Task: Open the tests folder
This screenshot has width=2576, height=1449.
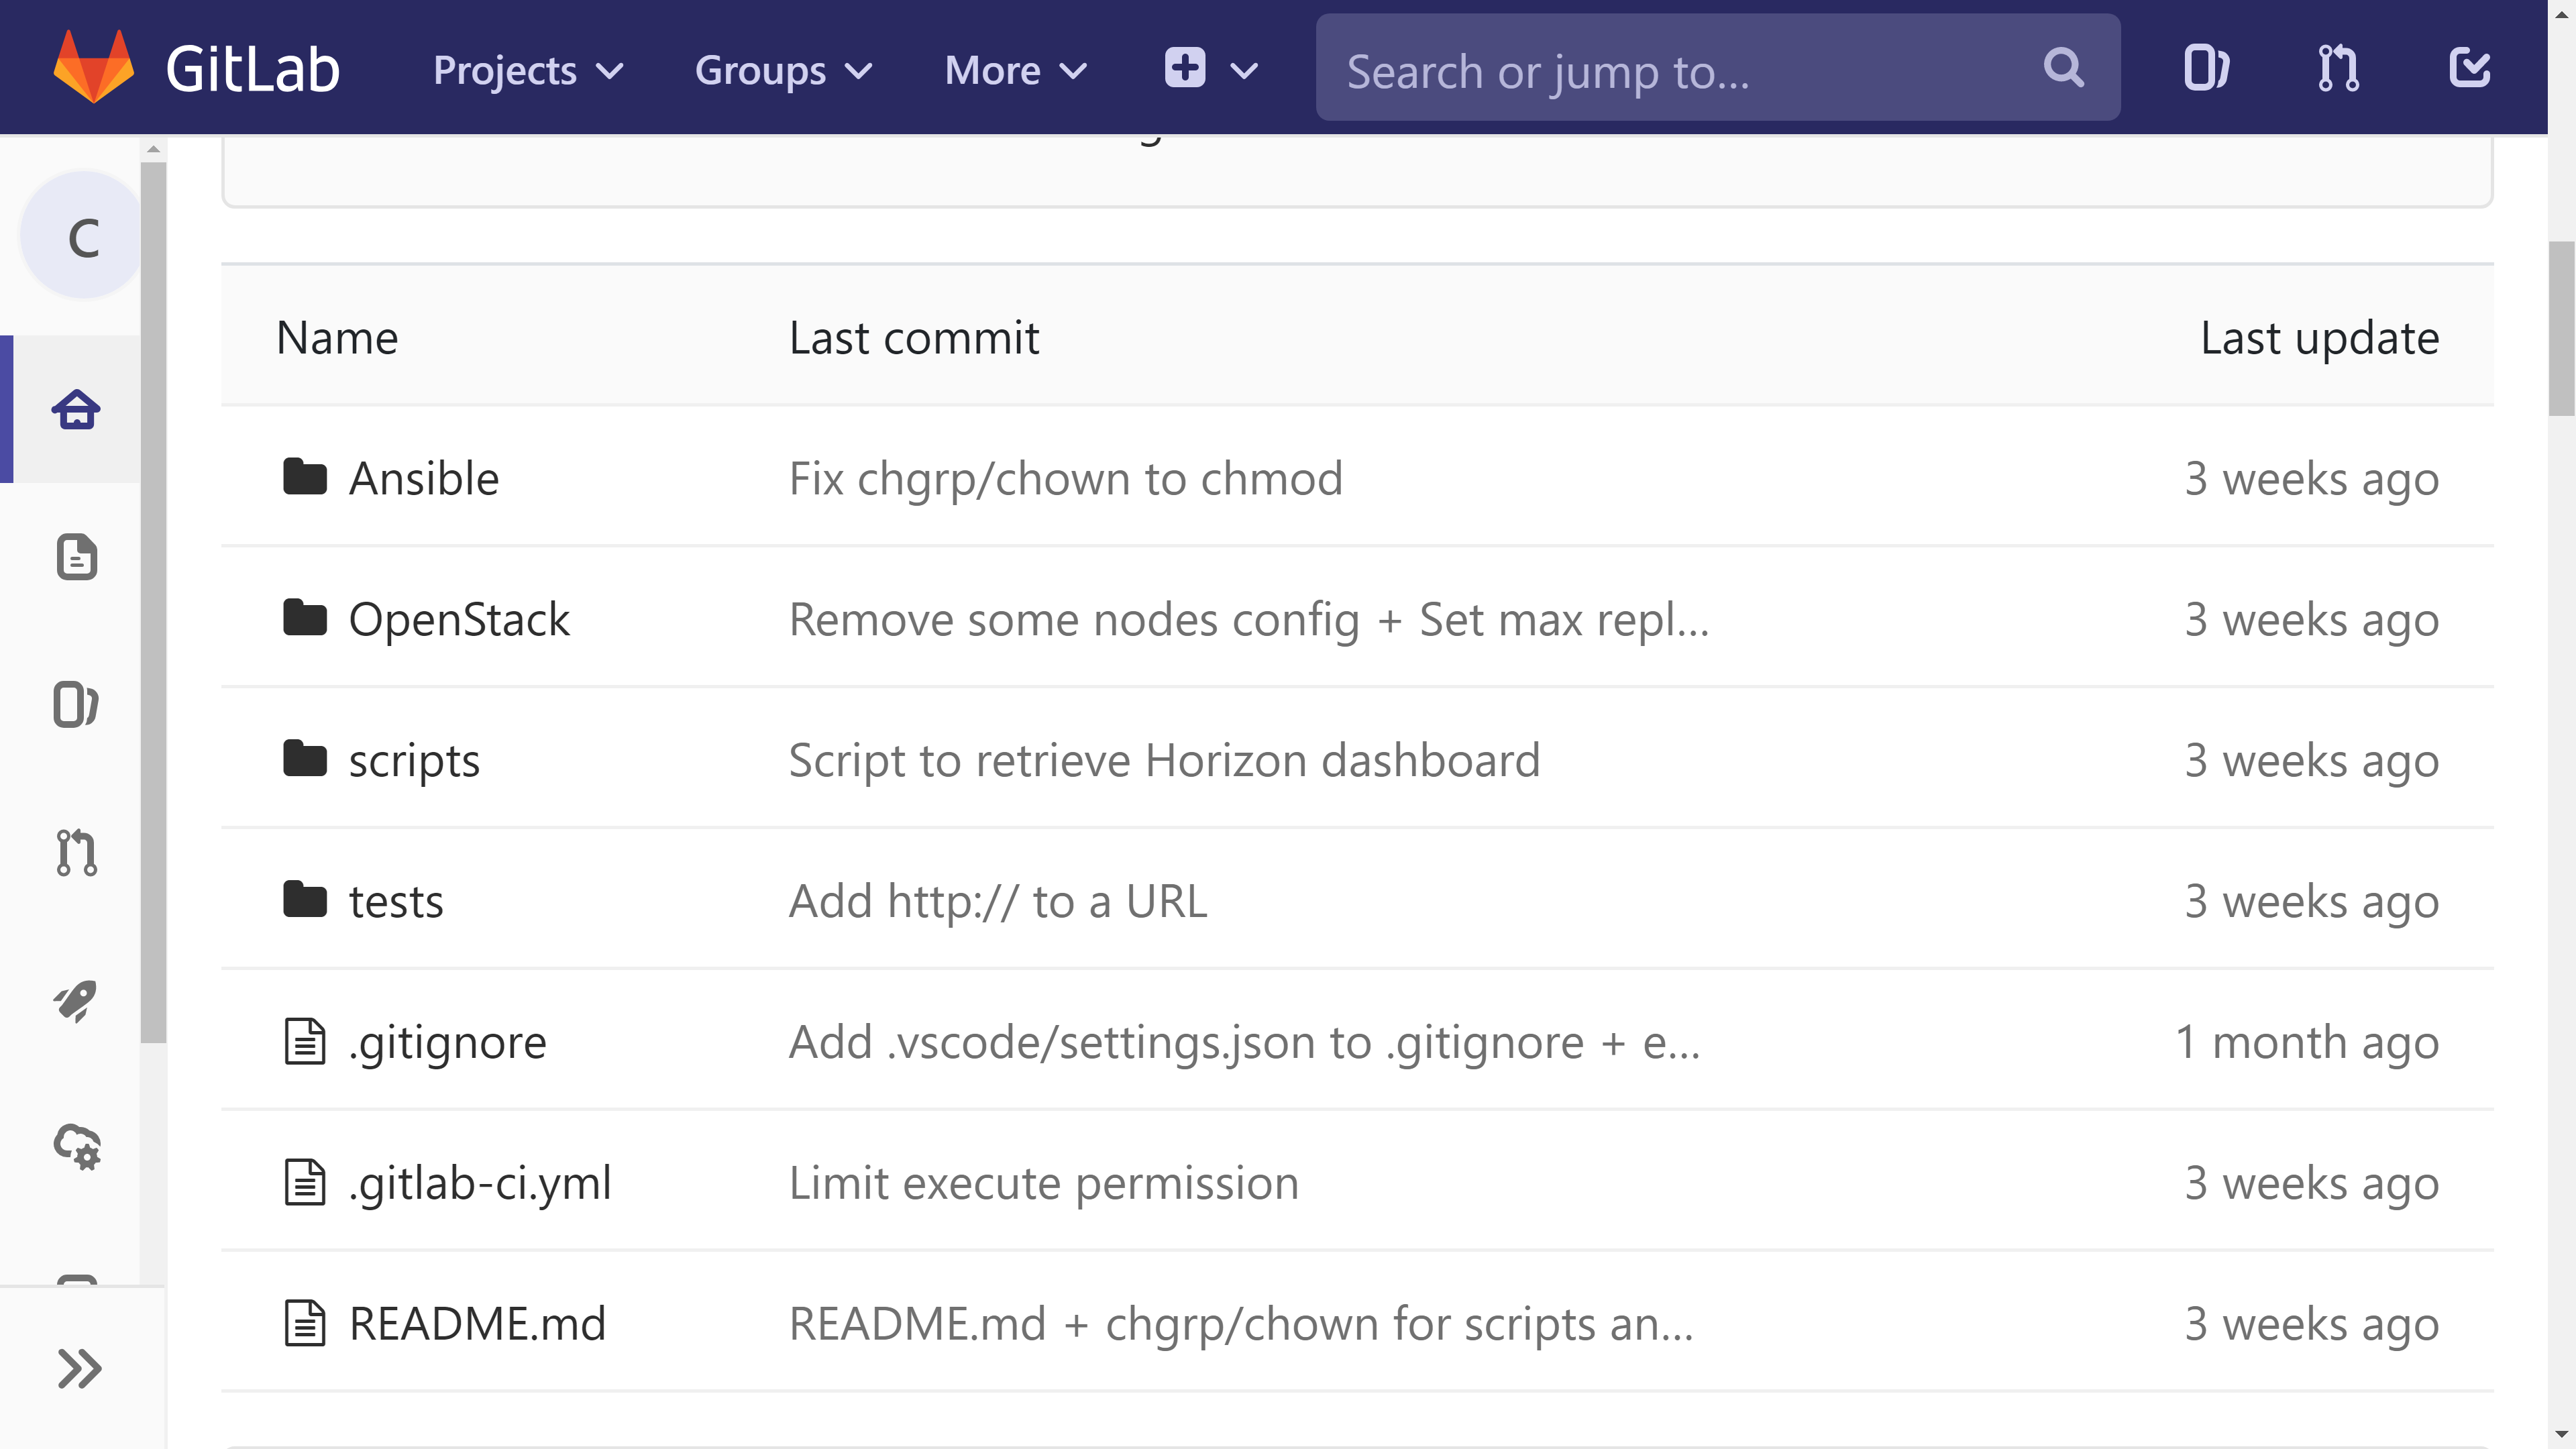Action: pyautogui.click(x=396, y=902)
